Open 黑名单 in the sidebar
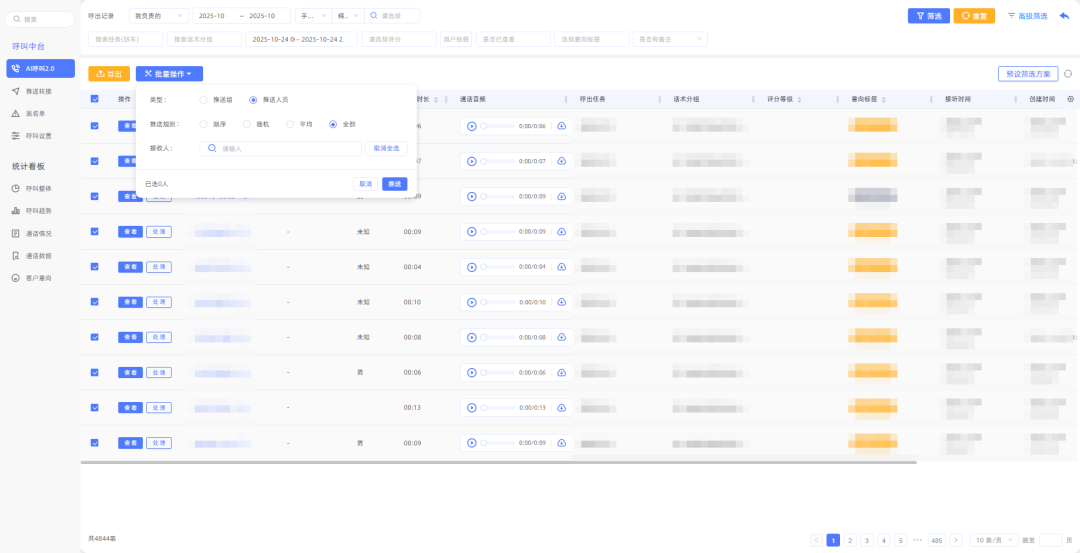1080x553 pixels. (38, 113)
